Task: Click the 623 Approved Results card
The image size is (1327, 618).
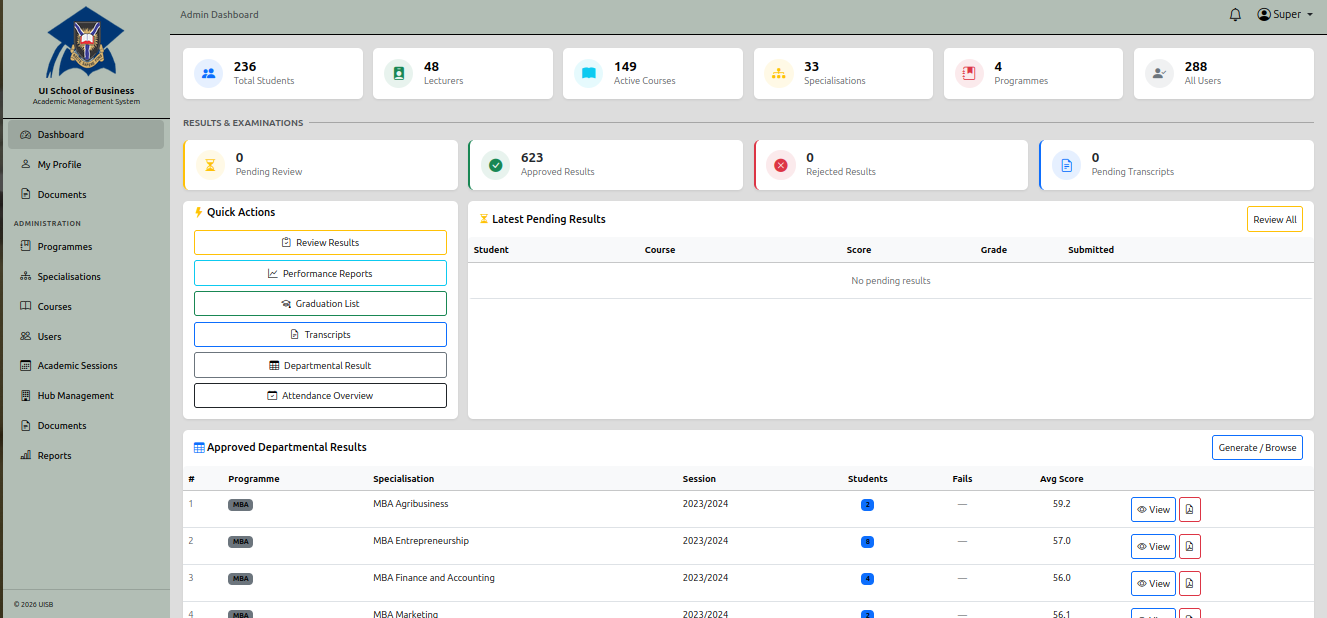Action: [x=605, y=165]
